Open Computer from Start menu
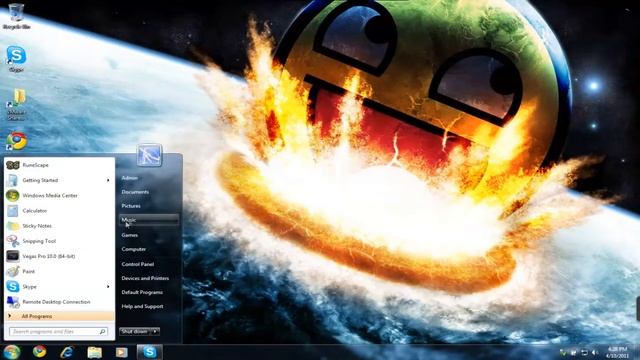The height and width of the screenshot is (360, 640). [133, 249]
